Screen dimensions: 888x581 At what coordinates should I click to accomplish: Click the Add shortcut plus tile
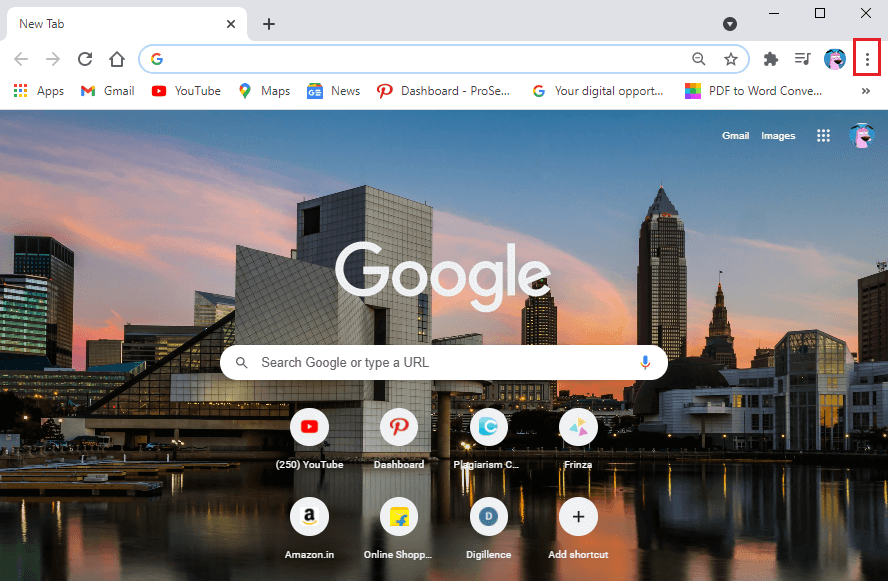click(578, 529)
